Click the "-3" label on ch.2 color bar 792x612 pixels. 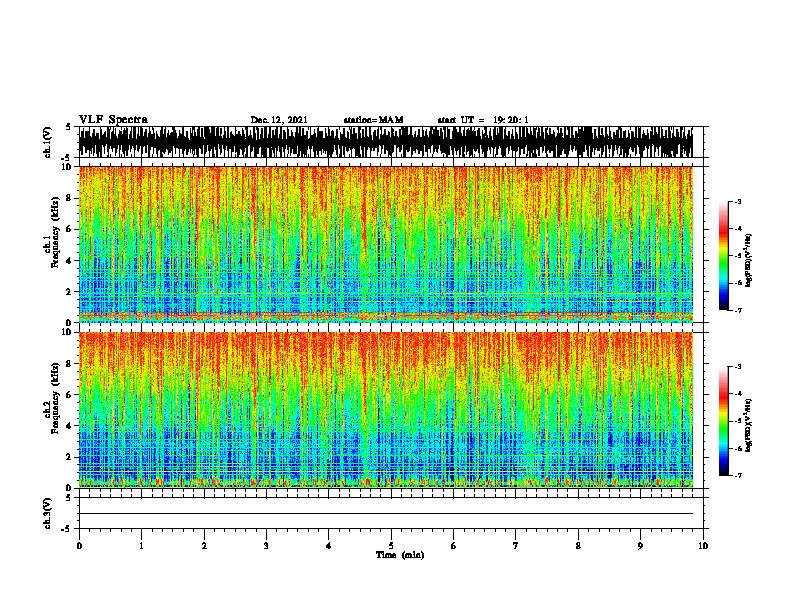click(x=738, y=366)
